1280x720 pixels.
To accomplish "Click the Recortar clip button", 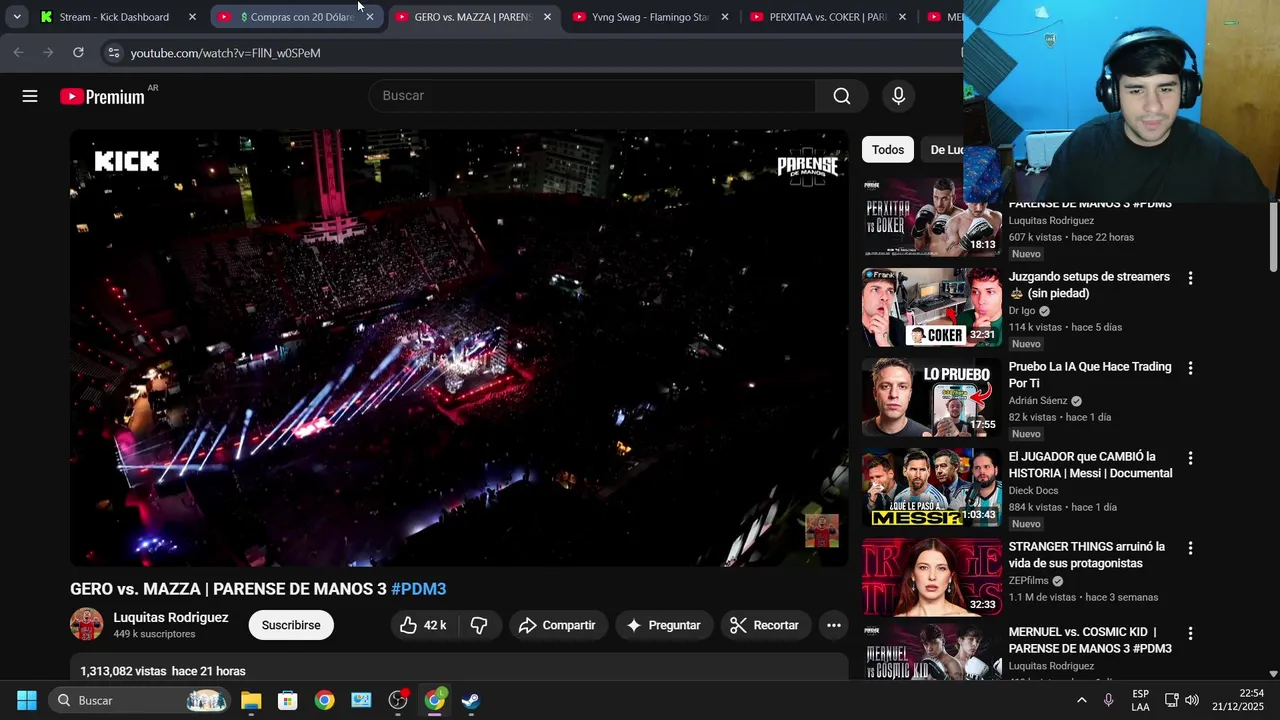I will 765,625.
